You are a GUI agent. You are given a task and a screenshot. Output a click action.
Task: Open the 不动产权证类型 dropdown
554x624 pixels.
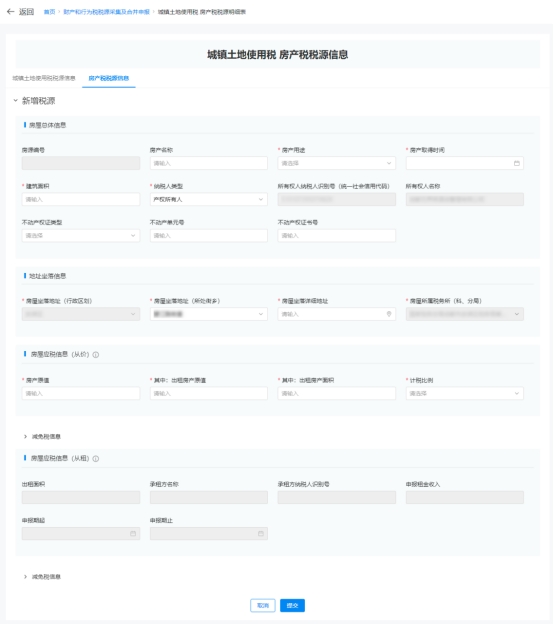click(81, 236)
